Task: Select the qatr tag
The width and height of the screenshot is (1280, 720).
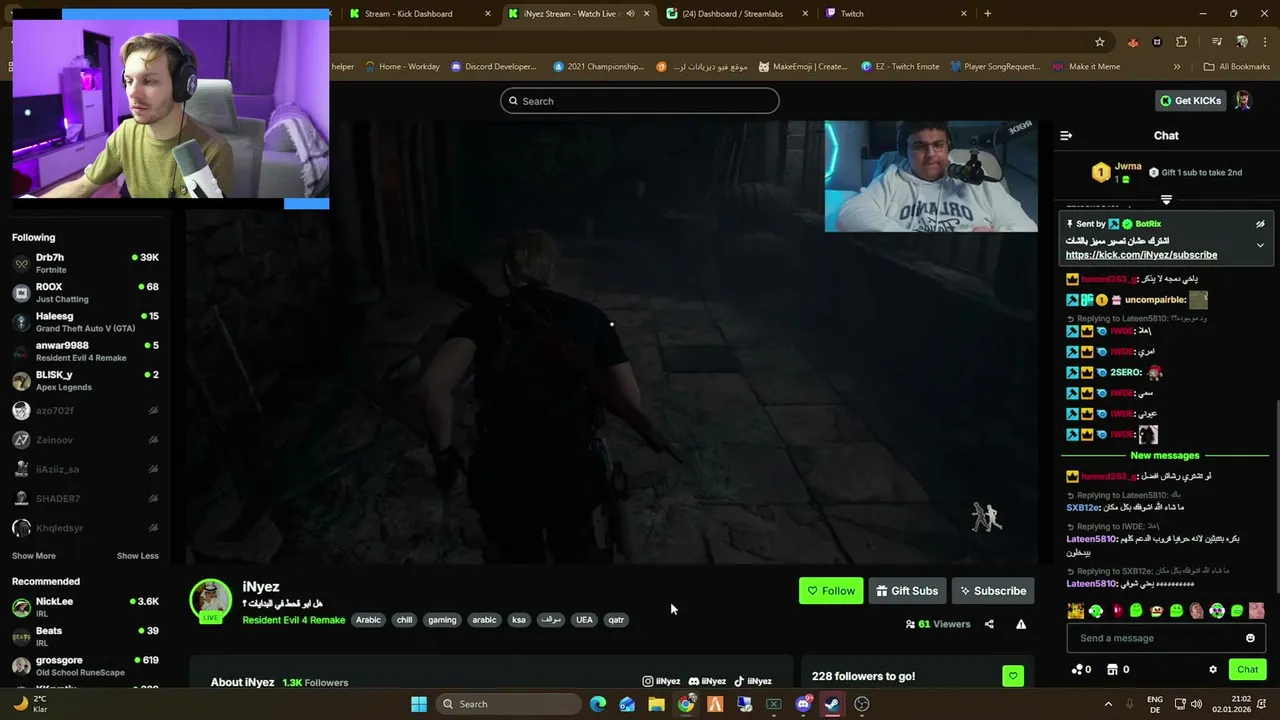Action: 616,620
